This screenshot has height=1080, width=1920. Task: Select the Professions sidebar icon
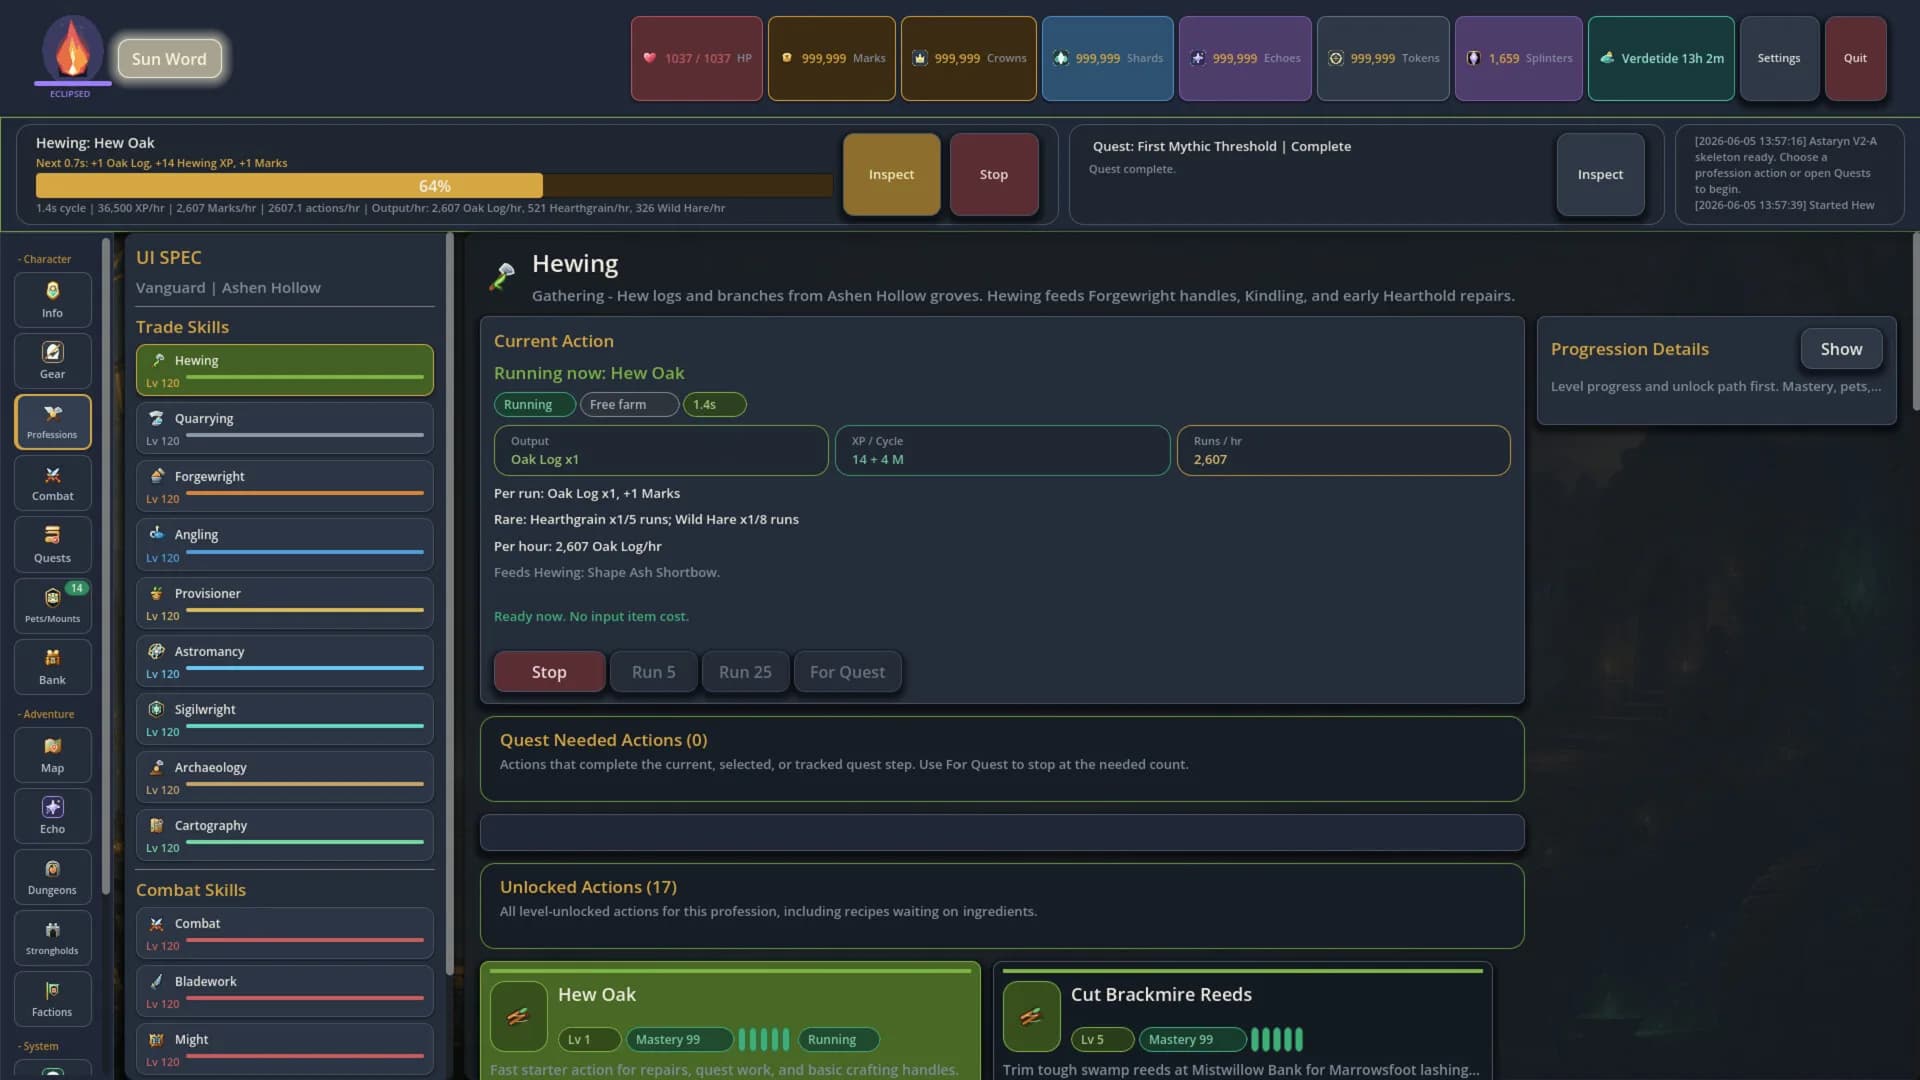click(x=52, y=422)
